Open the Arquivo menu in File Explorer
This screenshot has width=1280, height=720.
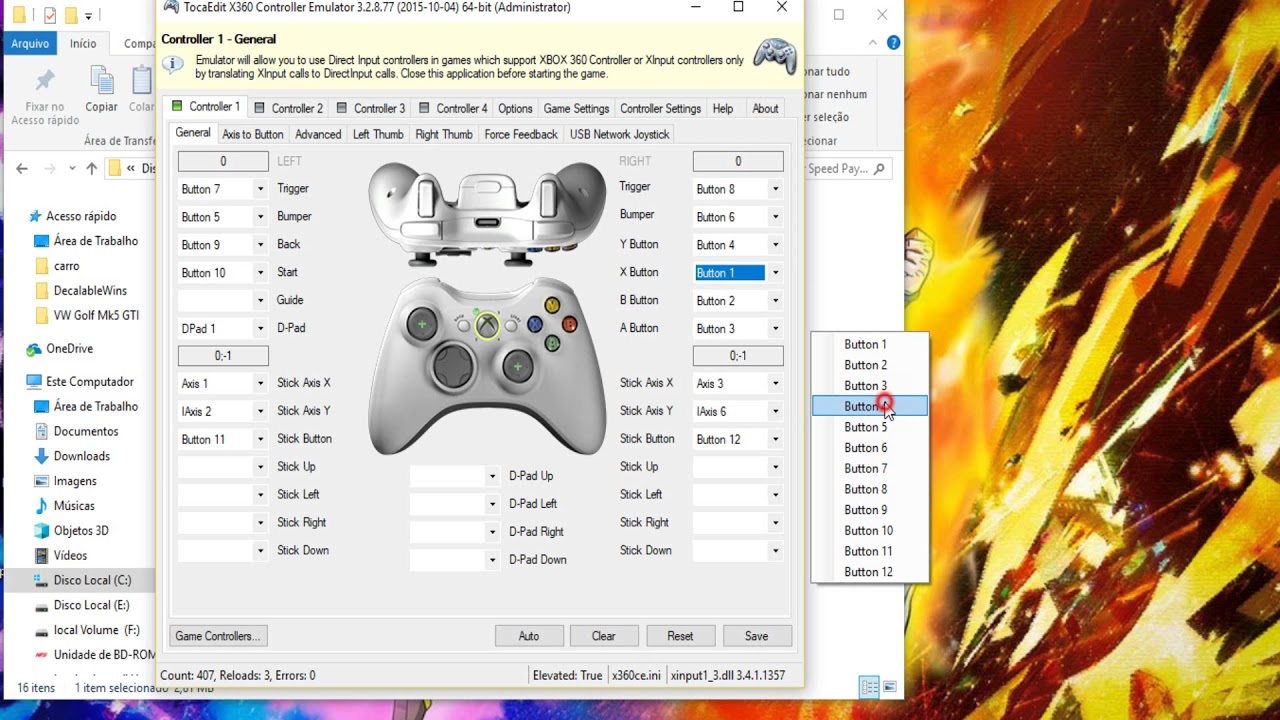30,43
